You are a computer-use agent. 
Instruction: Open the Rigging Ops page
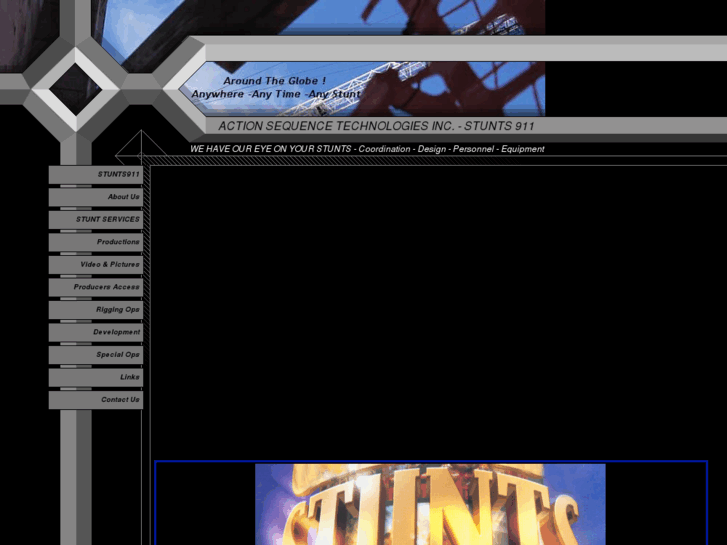[96, 310]
